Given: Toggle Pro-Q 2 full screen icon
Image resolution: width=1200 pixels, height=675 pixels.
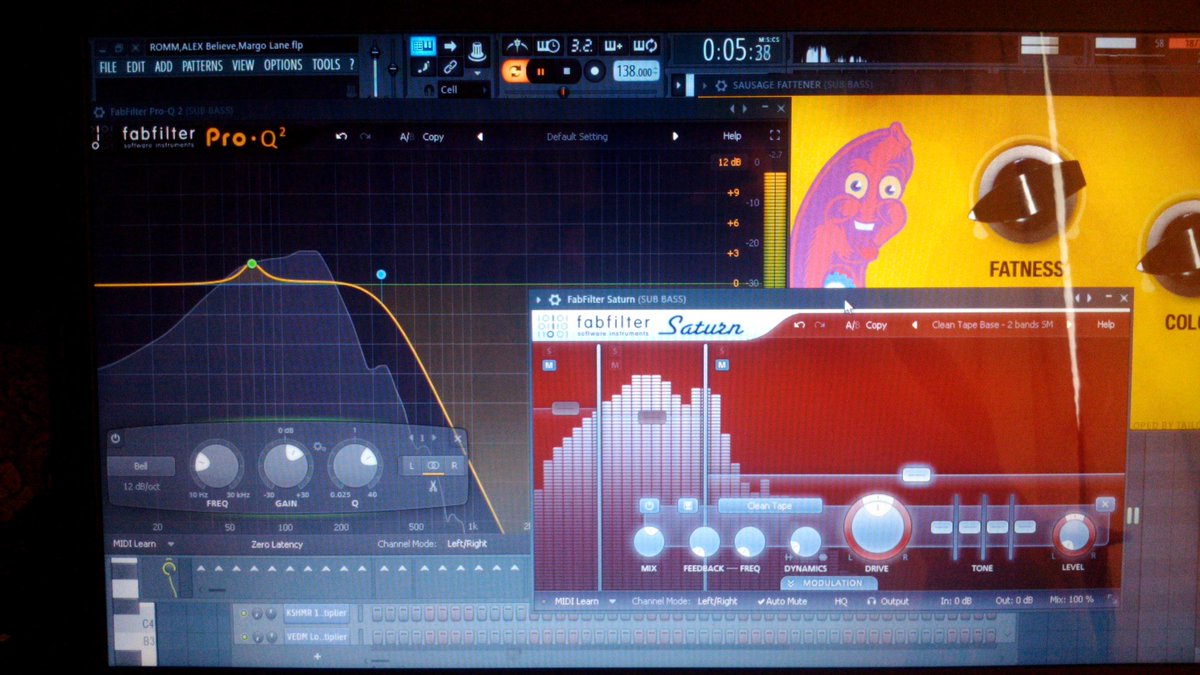Looking at the screenshot, I should pyautogui.click(x=774, y=135).
